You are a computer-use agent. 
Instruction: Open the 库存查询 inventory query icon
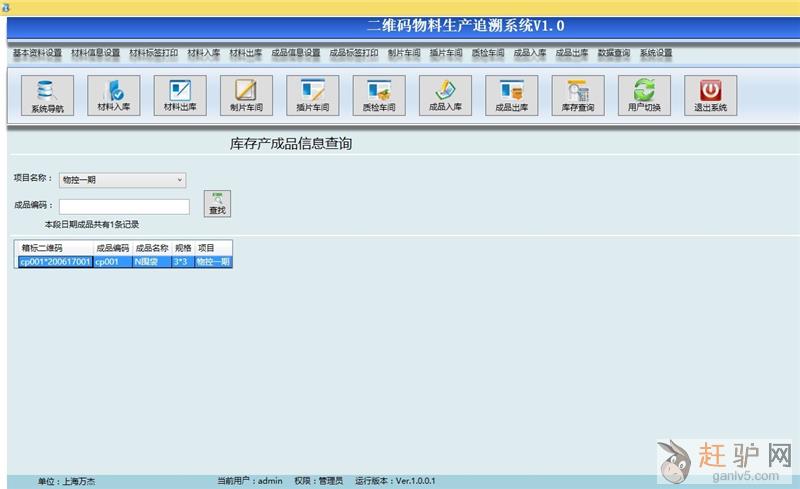pos(577,96)
